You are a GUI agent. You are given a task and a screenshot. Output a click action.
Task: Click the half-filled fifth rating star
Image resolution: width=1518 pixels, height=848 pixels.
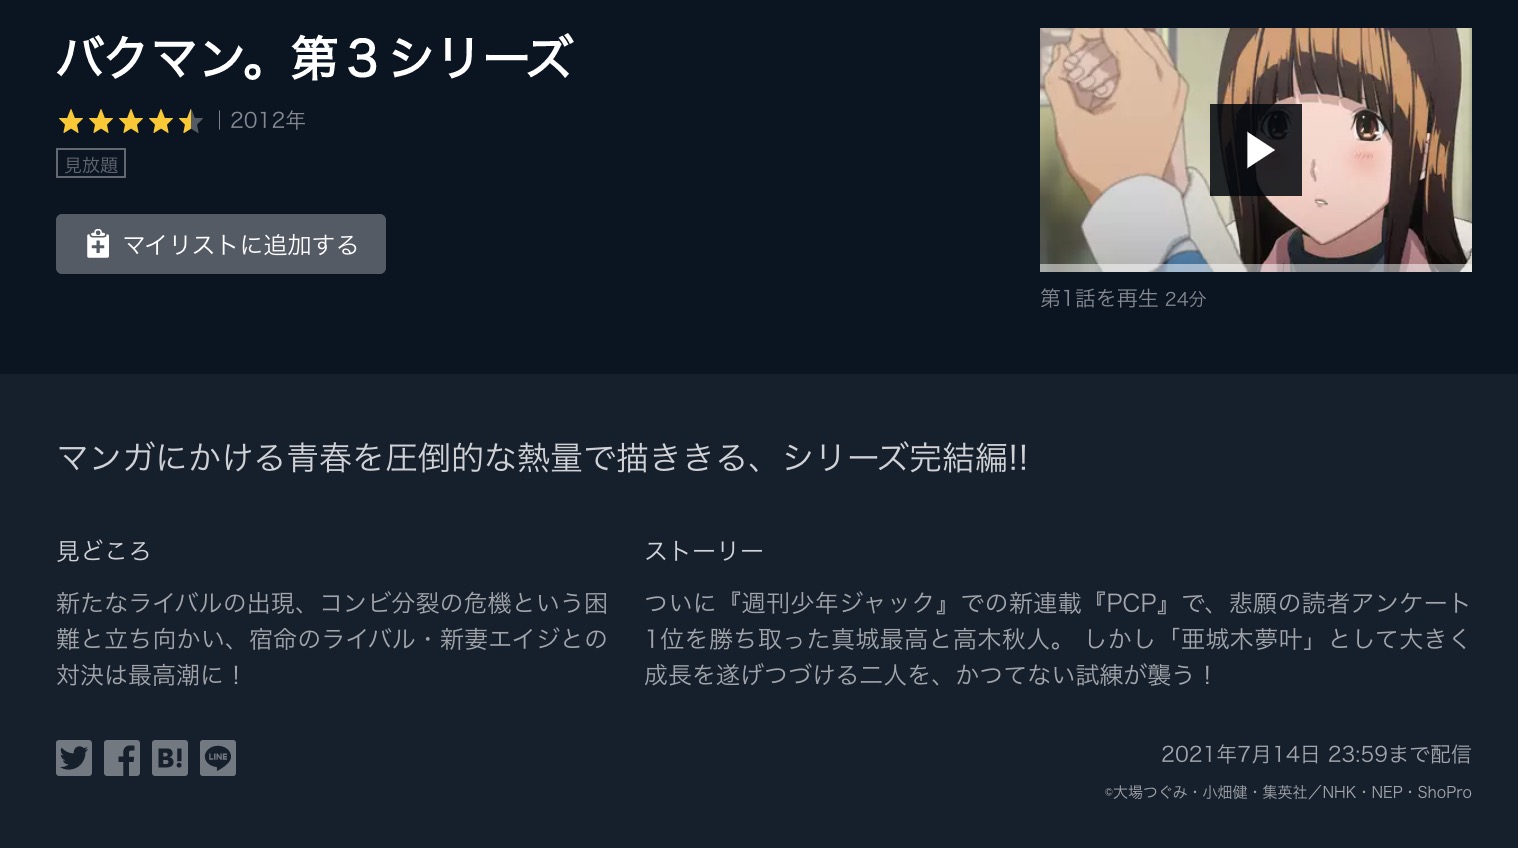[190, 122]
